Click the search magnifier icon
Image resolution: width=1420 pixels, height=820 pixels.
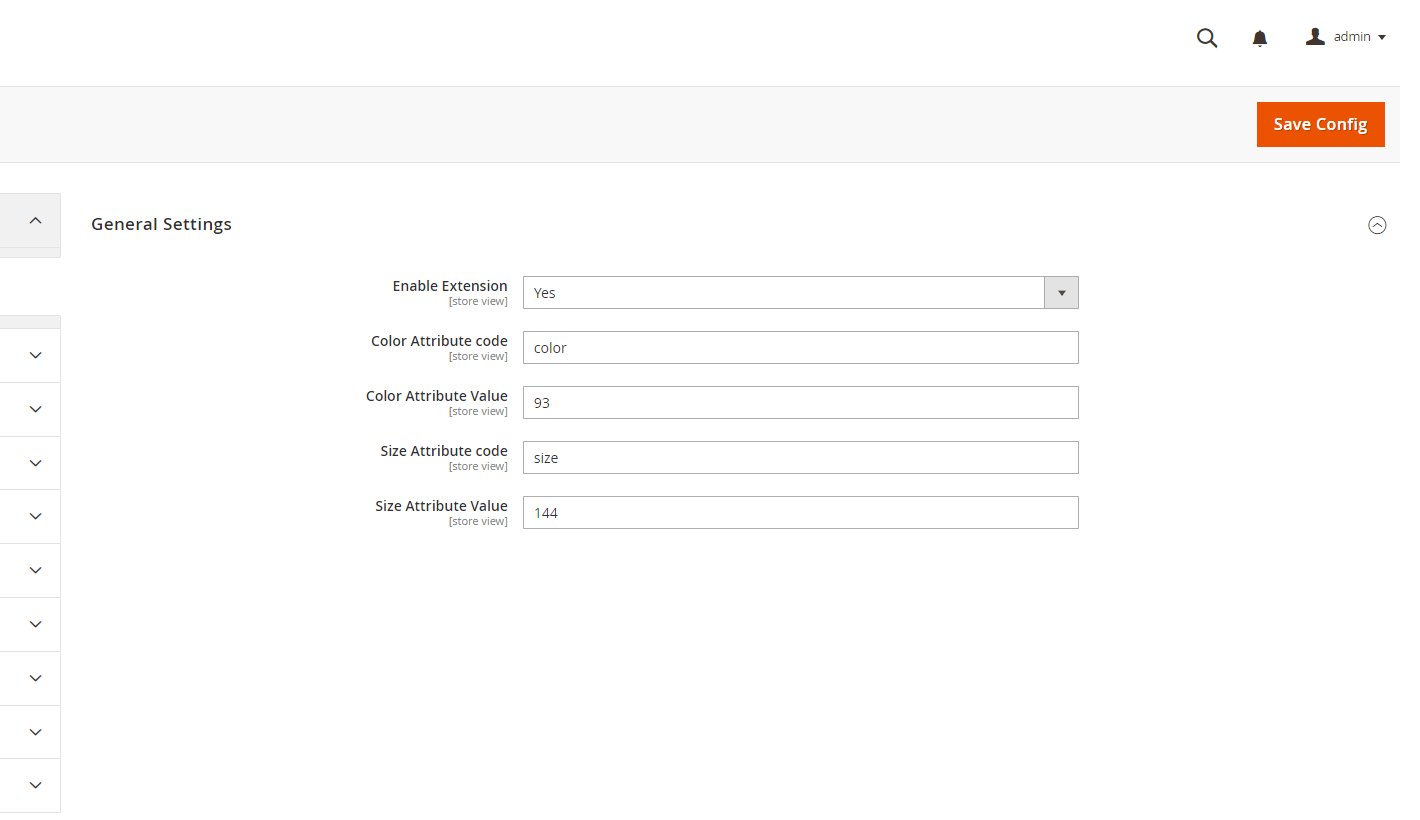tap(1207, 38)
